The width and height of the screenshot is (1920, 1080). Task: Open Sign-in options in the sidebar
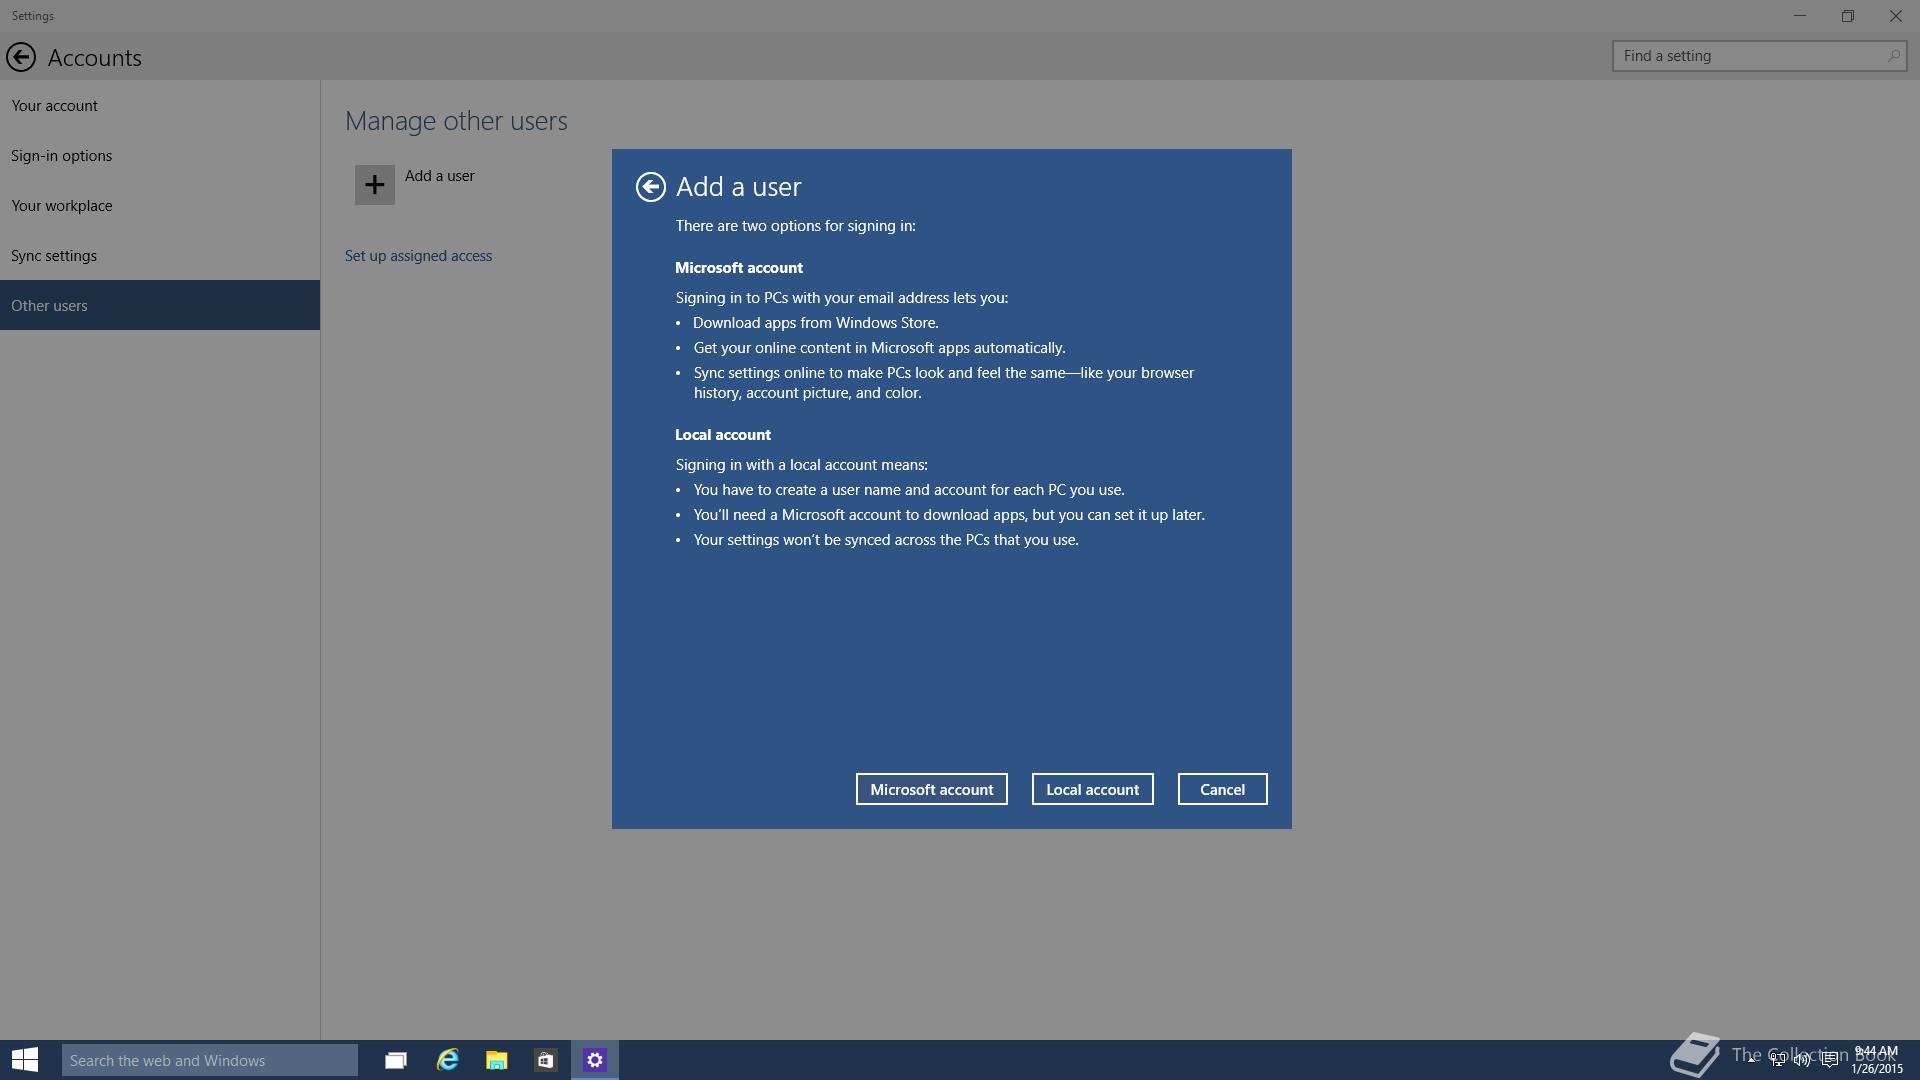click(x=160, y=155)
